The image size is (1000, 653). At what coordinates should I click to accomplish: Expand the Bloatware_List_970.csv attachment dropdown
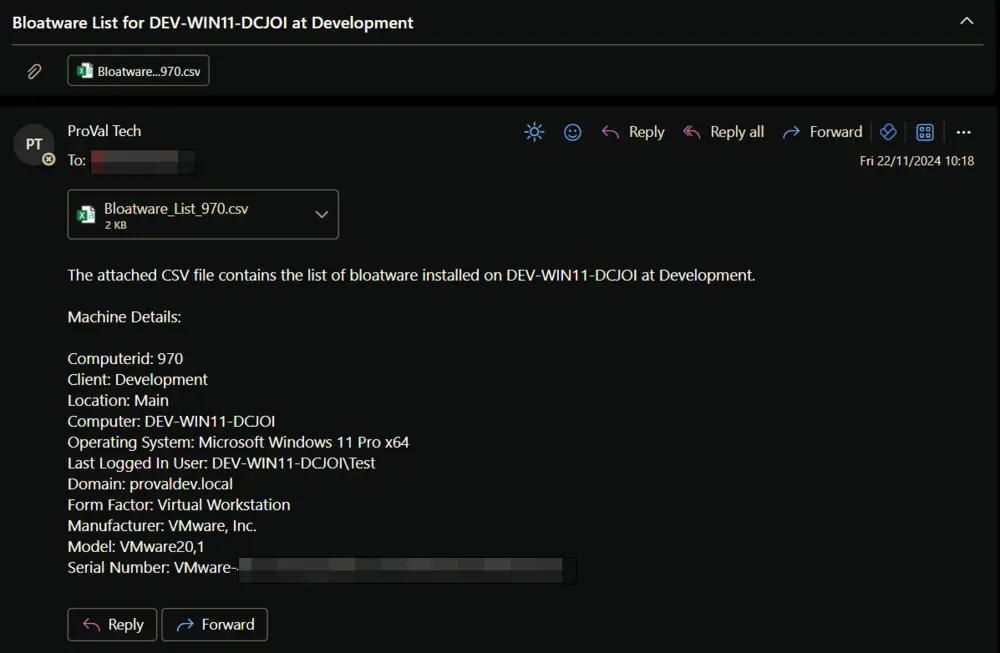coord(322,214)
